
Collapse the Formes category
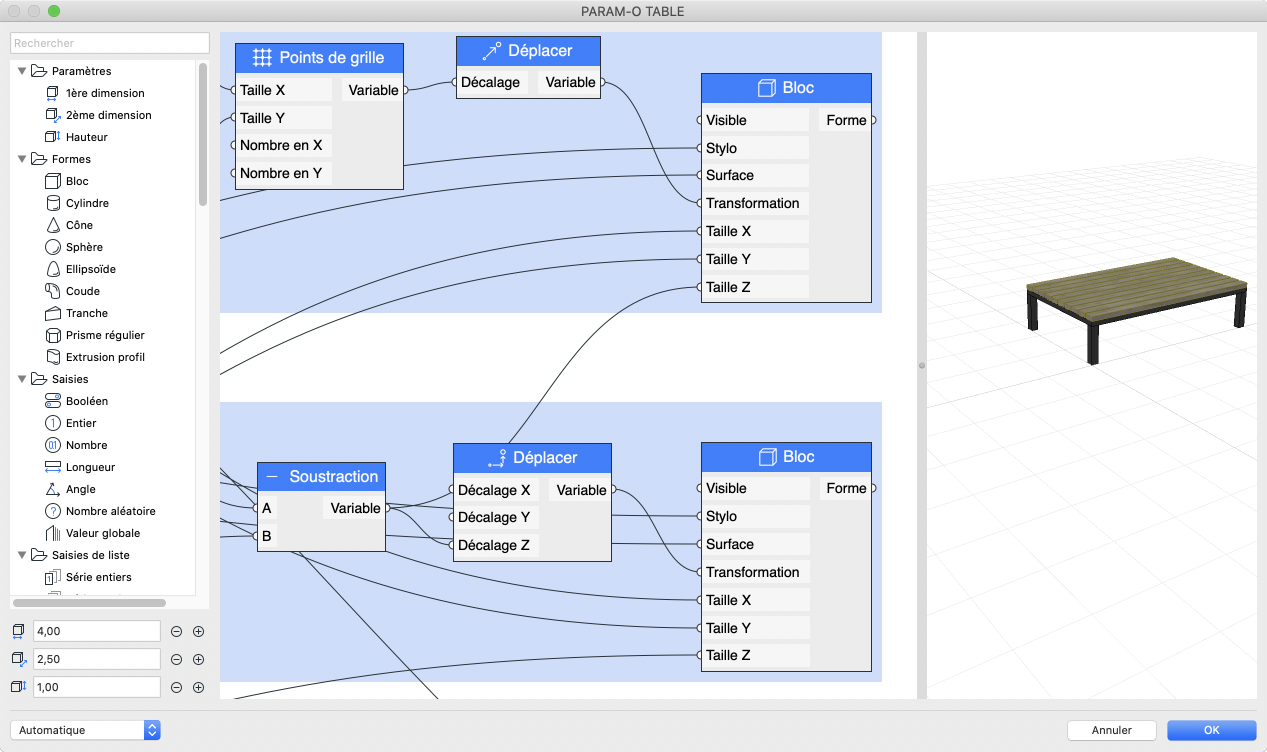(x=22, y=159)
